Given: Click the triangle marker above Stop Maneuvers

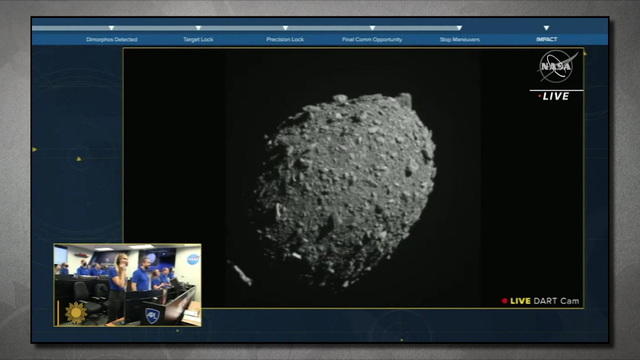Looking at the screenshot, I should click(x=459, y=28).
